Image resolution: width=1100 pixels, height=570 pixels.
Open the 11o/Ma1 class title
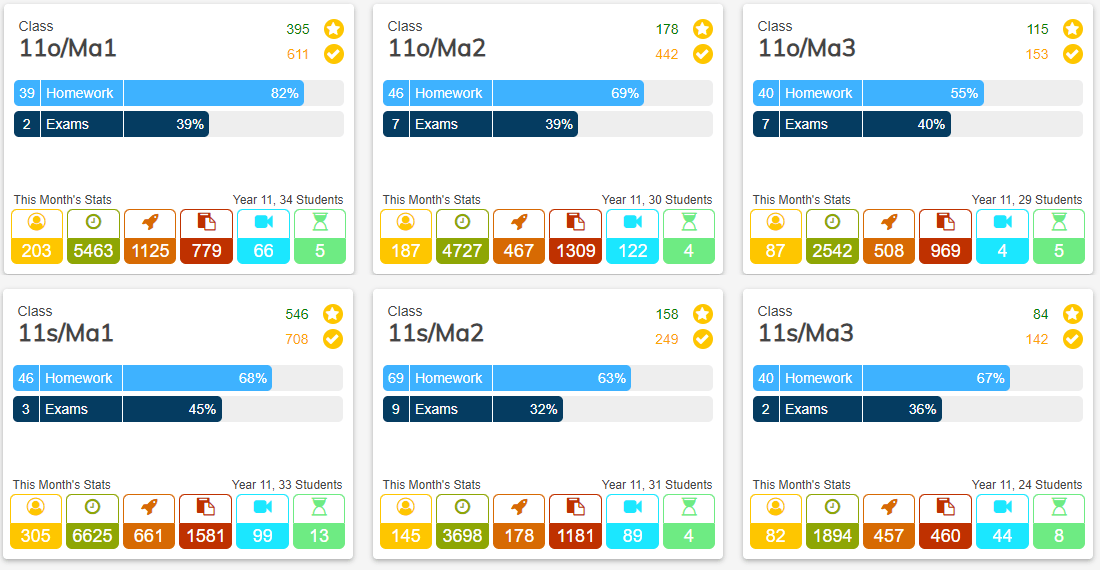pos(68,48)
